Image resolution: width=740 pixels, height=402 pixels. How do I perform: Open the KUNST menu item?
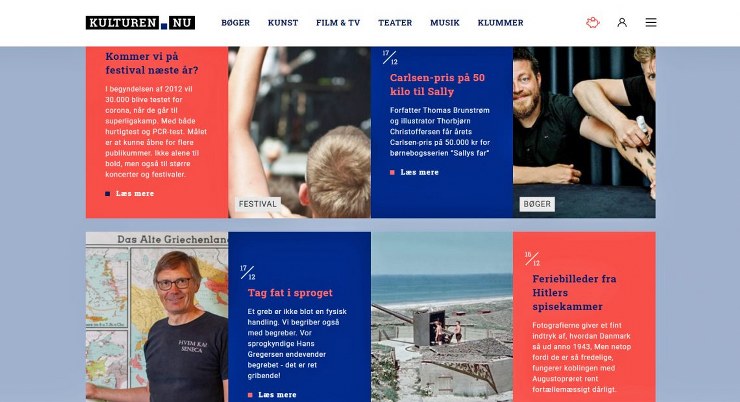tap(283, 23)
